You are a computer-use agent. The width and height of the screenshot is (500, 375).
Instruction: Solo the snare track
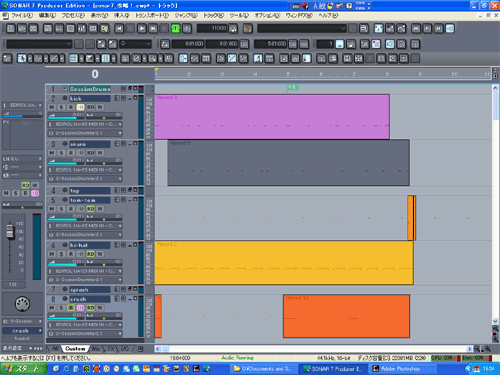point(61,153)
